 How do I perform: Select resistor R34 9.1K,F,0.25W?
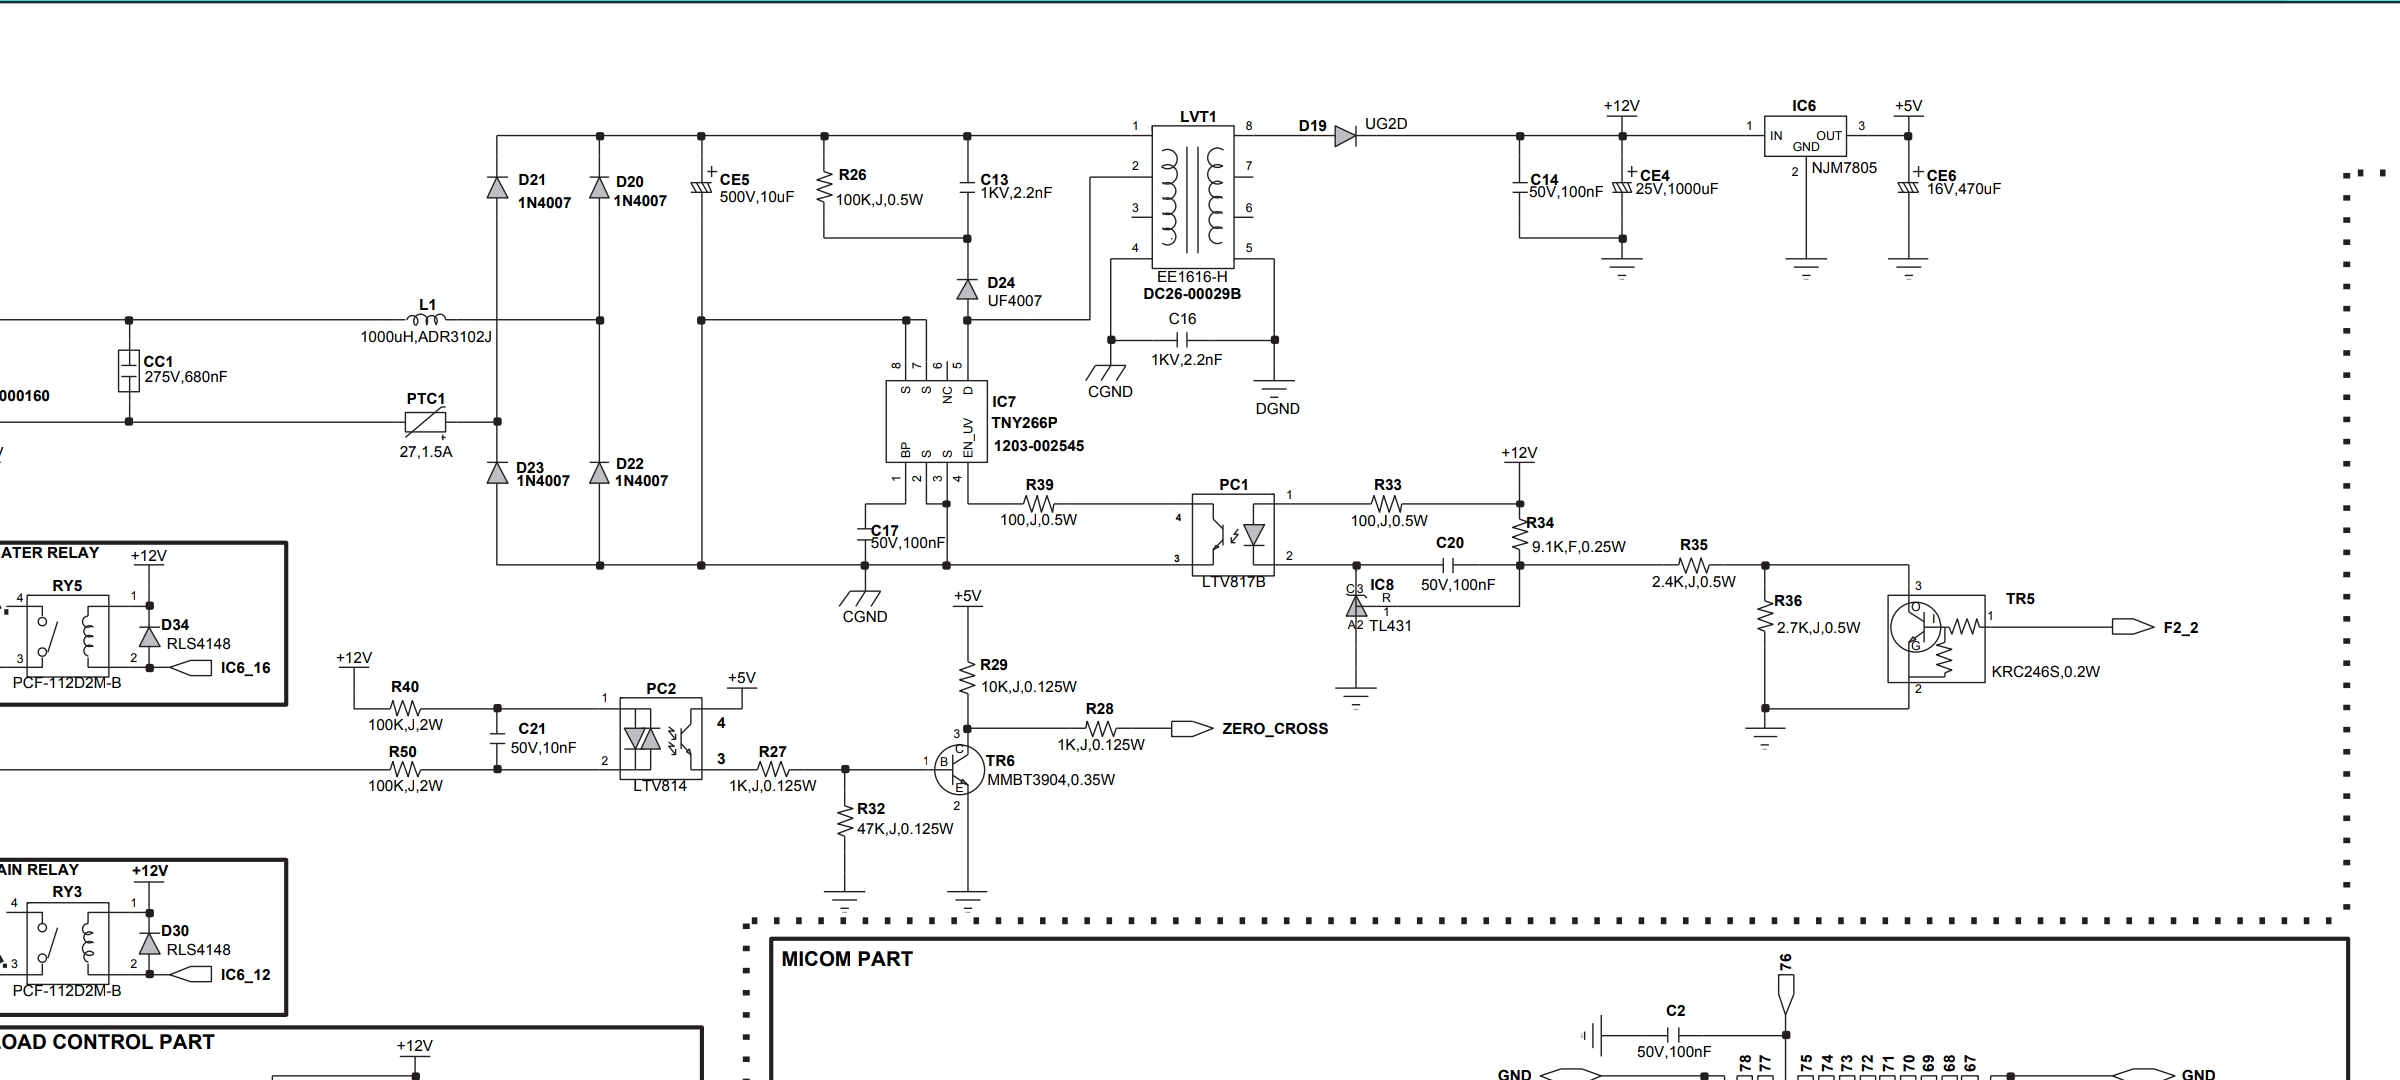[x=1520, y=535]
